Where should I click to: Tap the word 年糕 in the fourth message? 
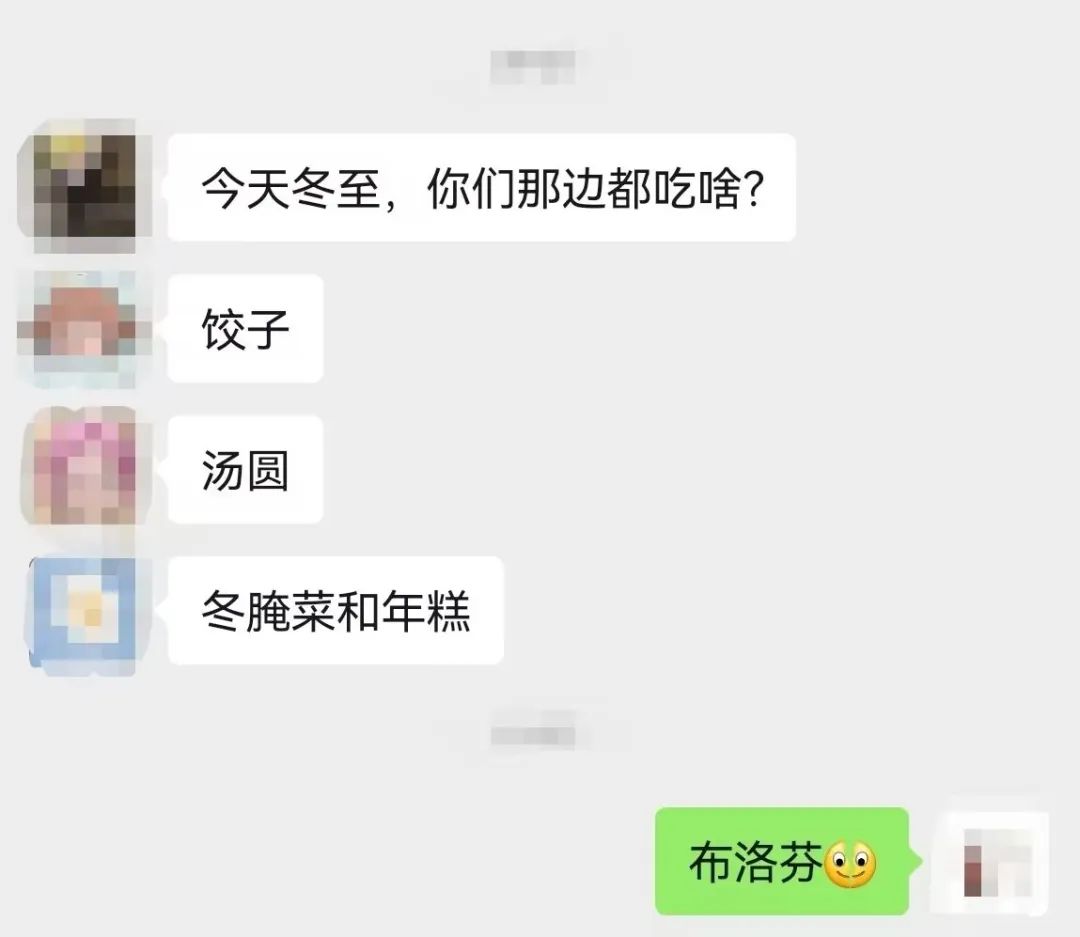click(x=426, y=612)
